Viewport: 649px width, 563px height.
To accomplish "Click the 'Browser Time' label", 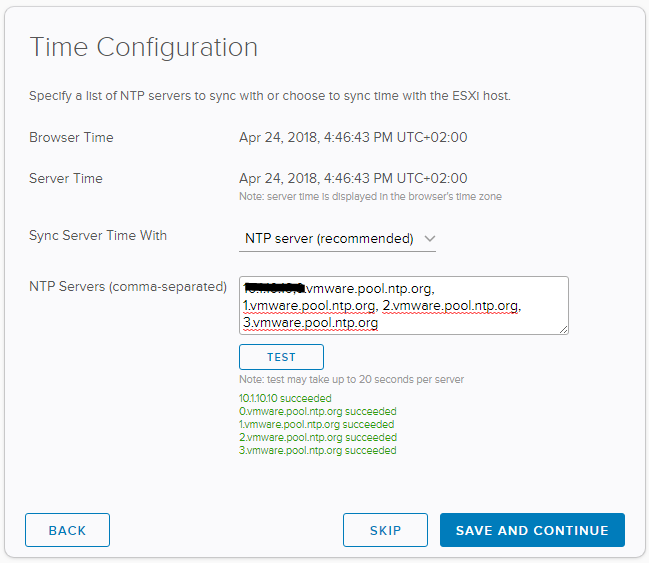I will (x=71, y=137).
